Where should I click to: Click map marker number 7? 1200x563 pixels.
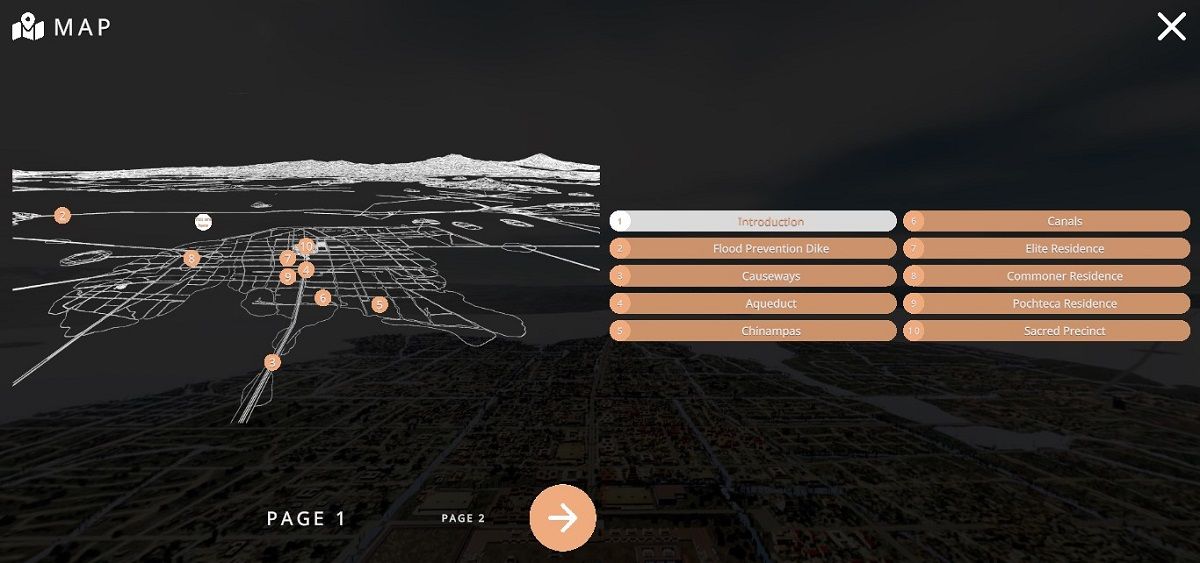[288, 258]
